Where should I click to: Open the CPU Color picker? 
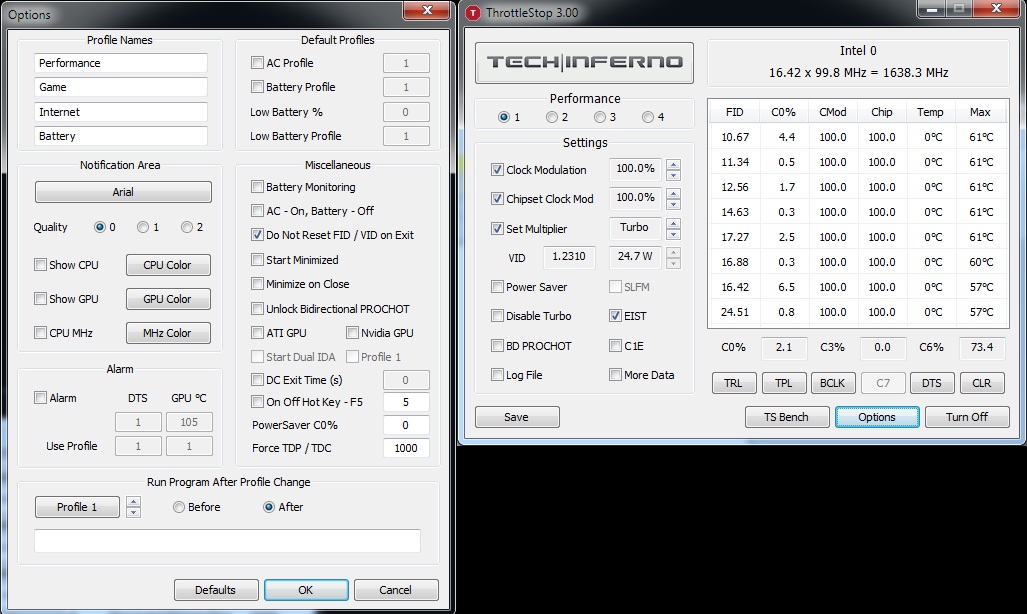(x=168, y=265)
